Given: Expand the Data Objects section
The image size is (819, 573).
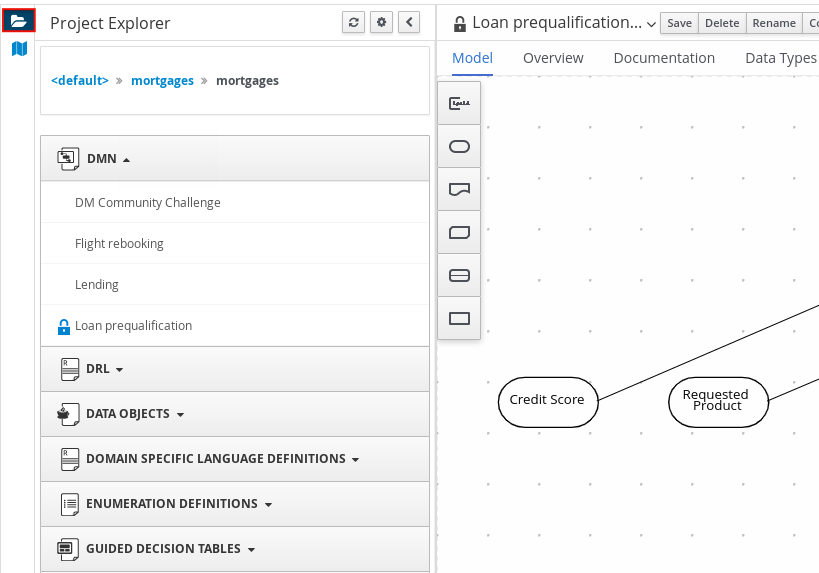Looking at the screenshot, I should click(135, 414).
